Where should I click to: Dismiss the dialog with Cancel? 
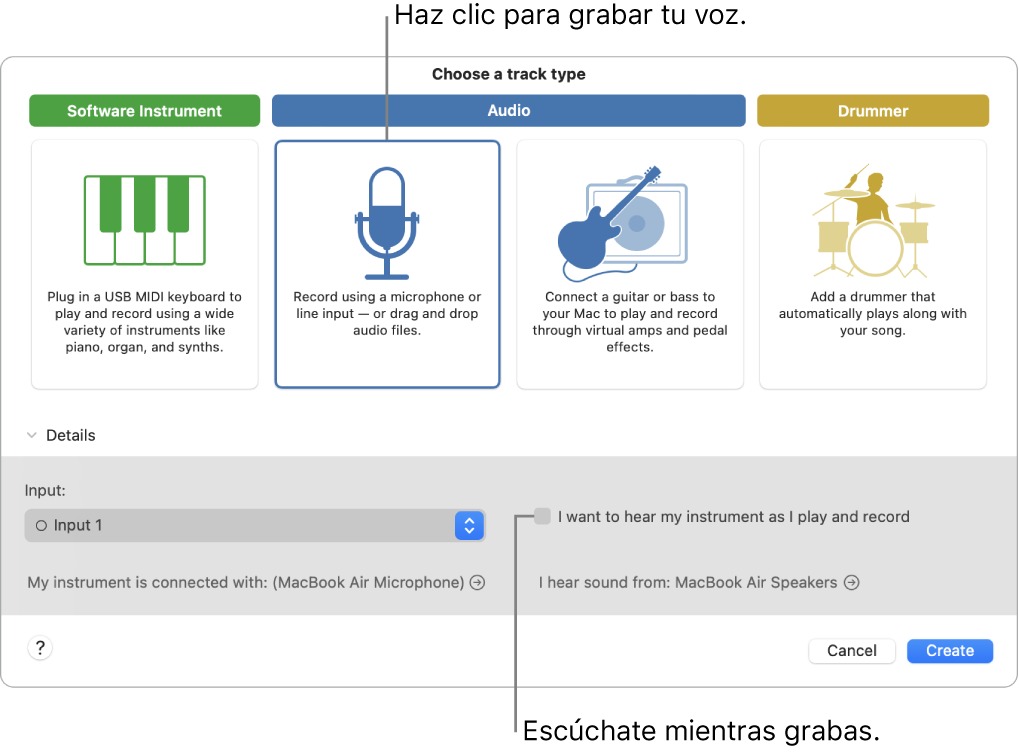click(851, 650)
